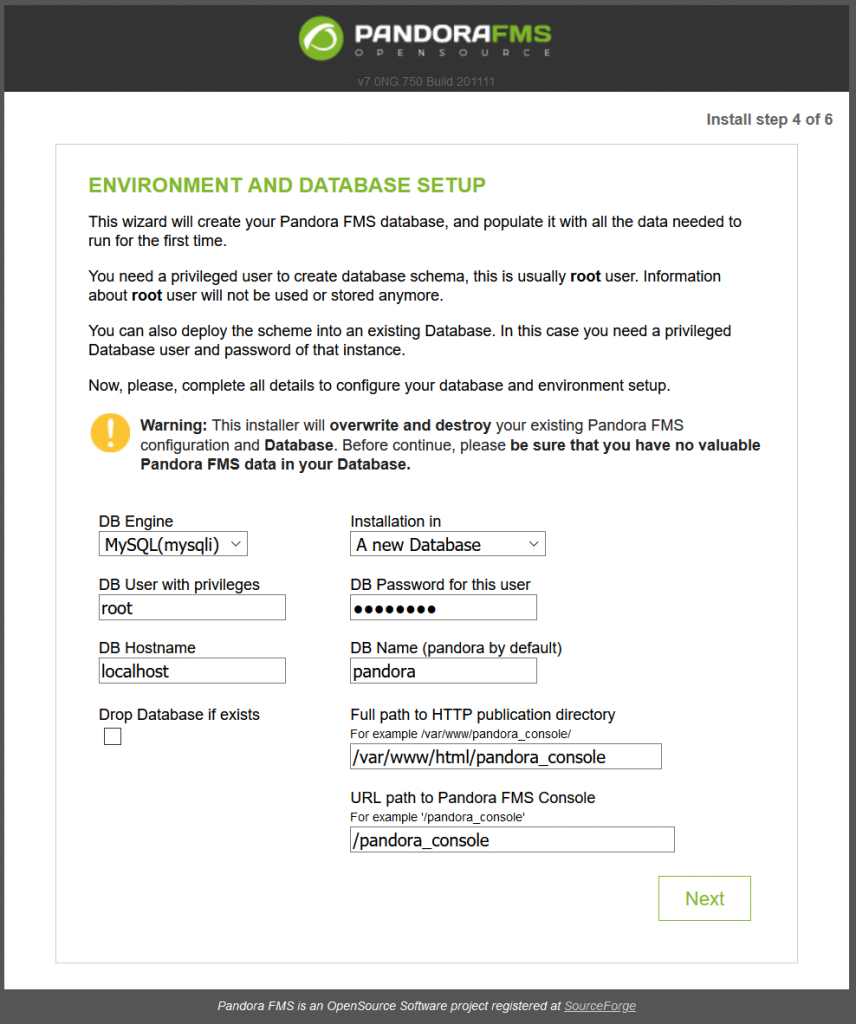Click the Drop Database if exists label

[x=179, y=714]
